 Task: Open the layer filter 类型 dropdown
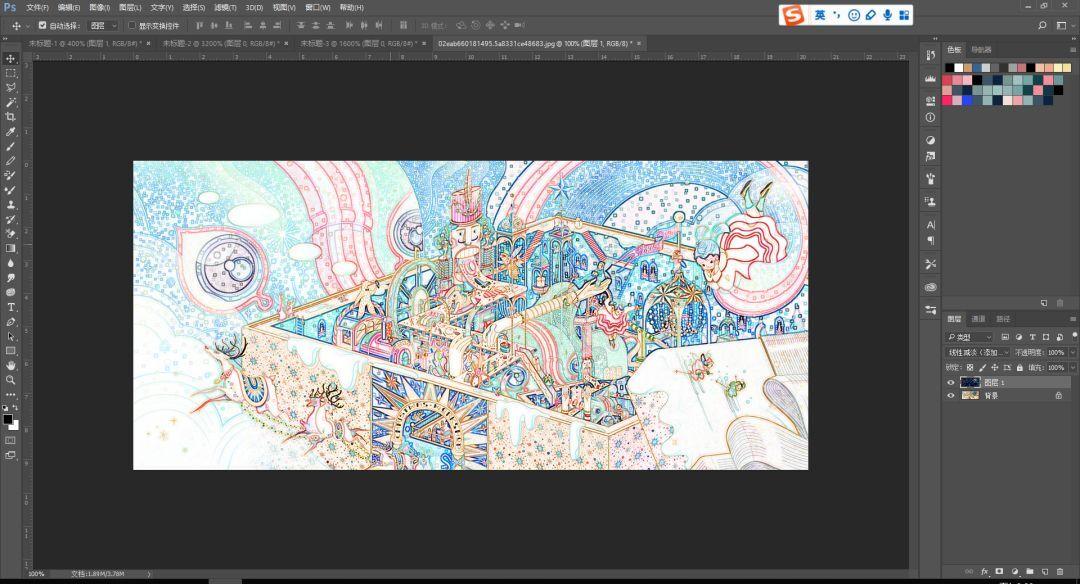(970, 337)
